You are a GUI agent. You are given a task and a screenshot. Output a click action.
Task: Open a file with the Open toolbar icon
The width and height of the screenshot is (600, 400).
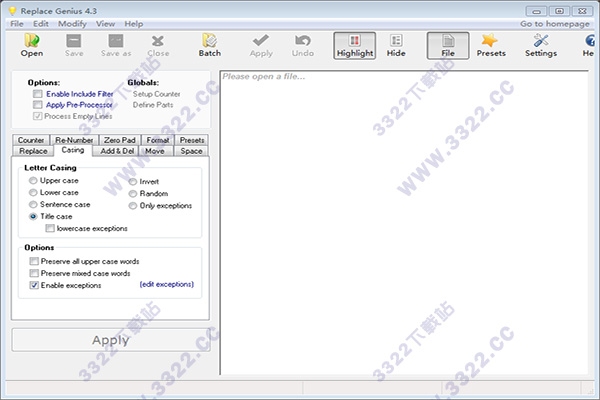[32, 46]
